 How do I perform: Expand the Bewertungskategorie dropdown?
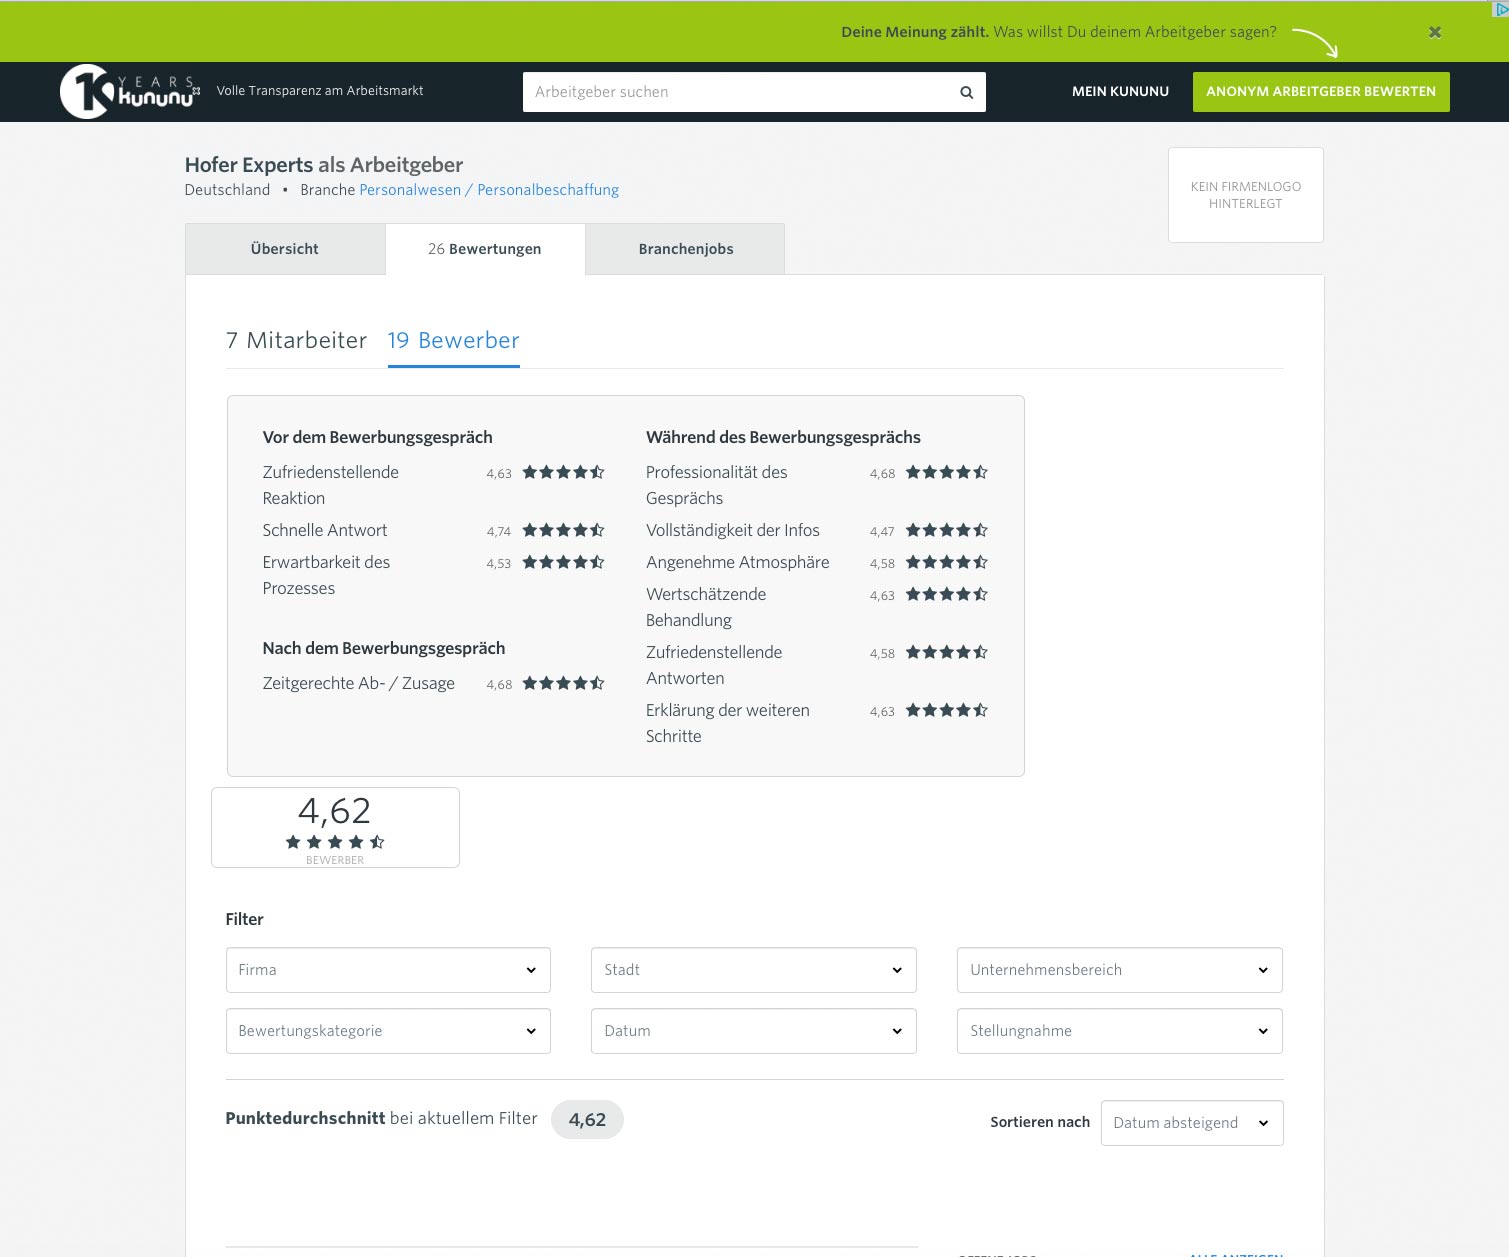(388, 1031)
